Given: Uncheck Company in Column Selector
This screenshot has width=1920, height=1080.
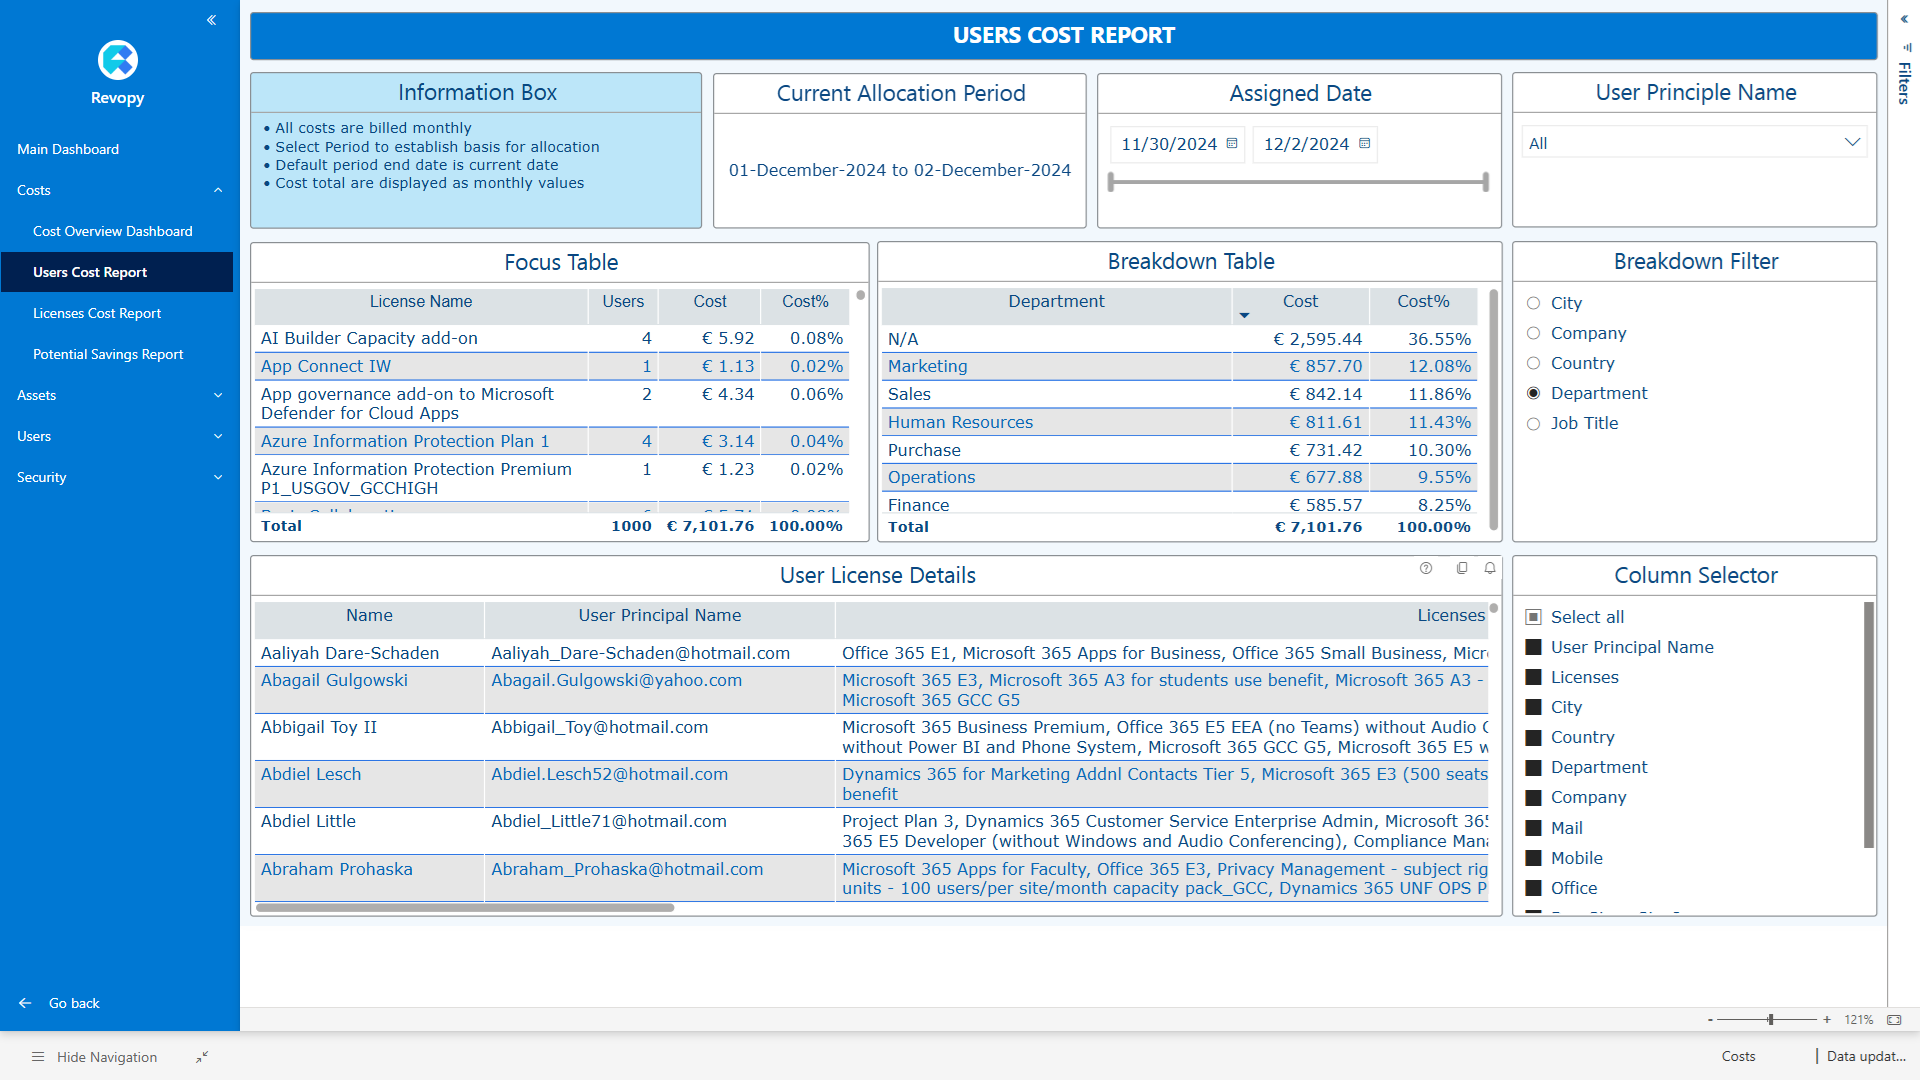Looking at the screenshot, I should coord(1533,797).
